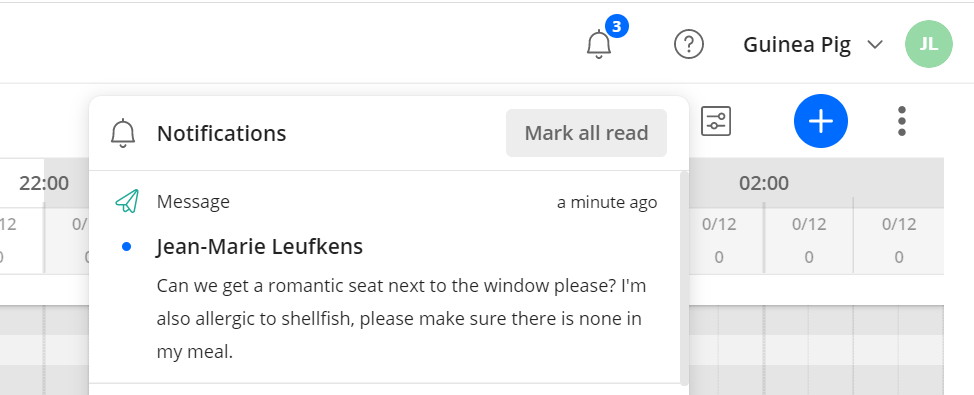Screen dimensions: 974x395
Task: Click the JL user avatar
Action: click(x=929, y=44)
